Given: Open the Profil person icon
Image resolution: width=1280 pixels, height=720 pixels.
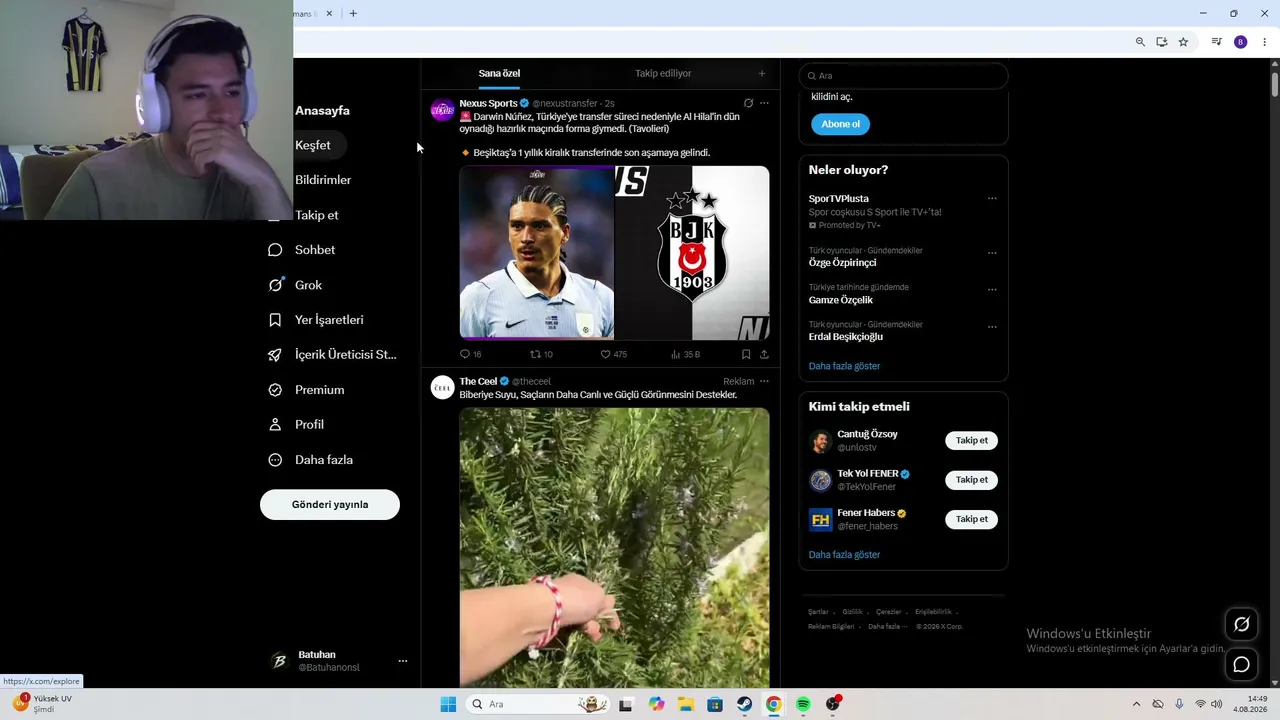Looking at the screenshot, I should click(275, 425).
